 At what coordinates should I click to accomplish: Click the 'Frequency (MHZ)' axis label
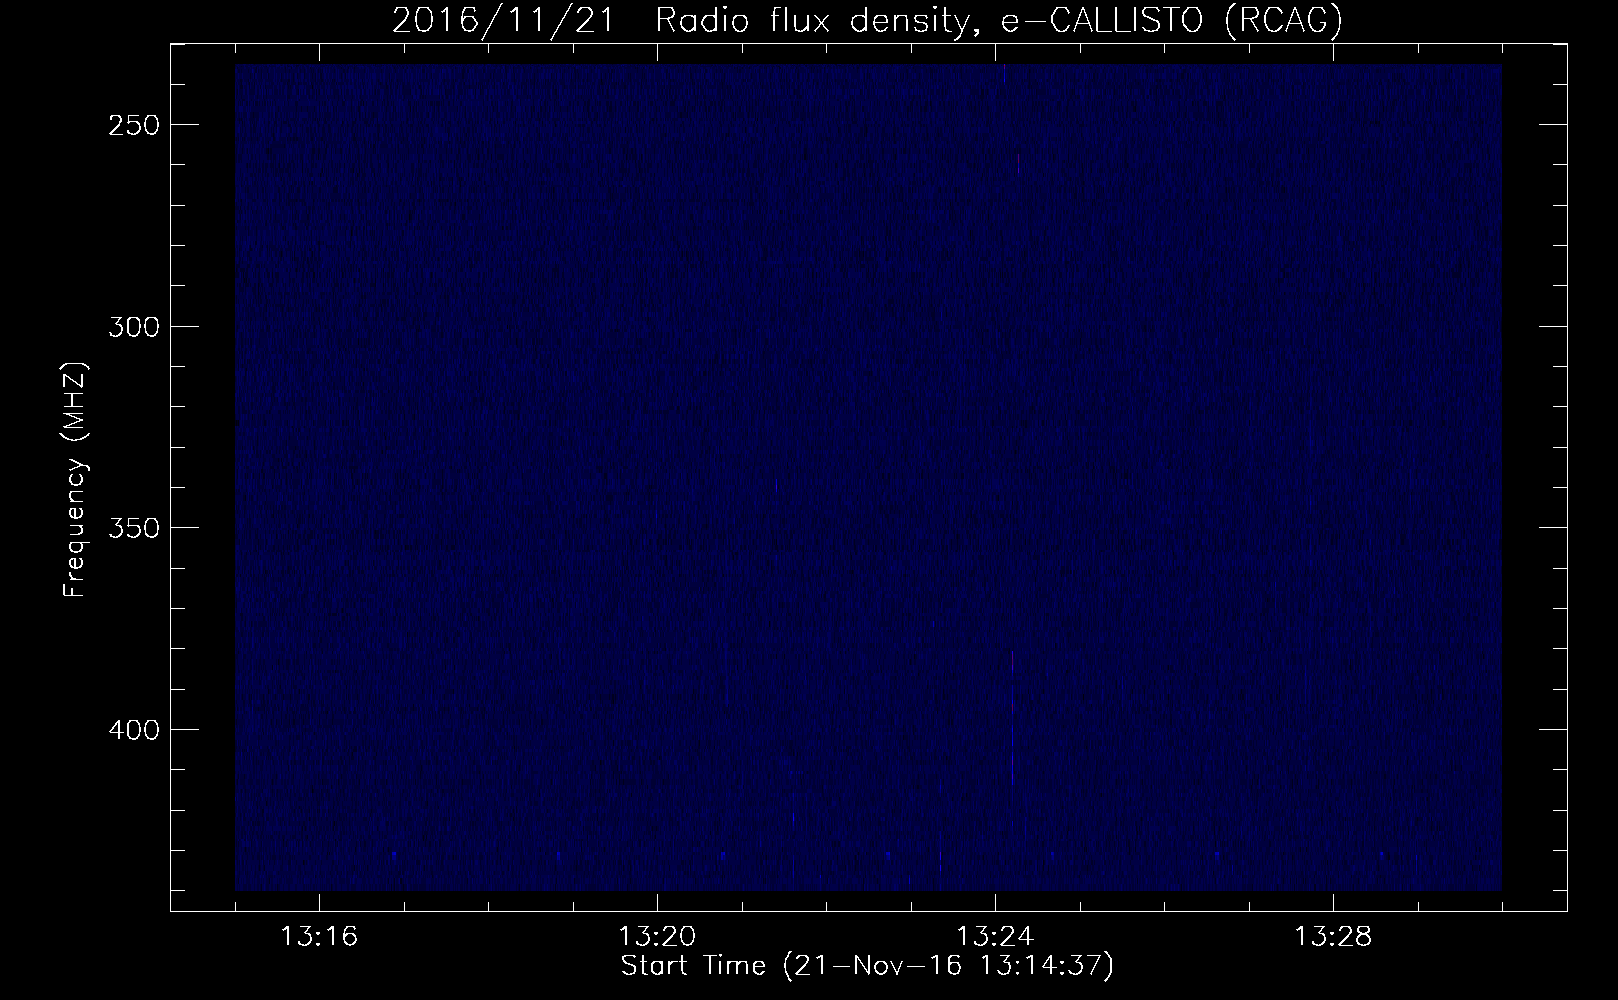point(75,480)
